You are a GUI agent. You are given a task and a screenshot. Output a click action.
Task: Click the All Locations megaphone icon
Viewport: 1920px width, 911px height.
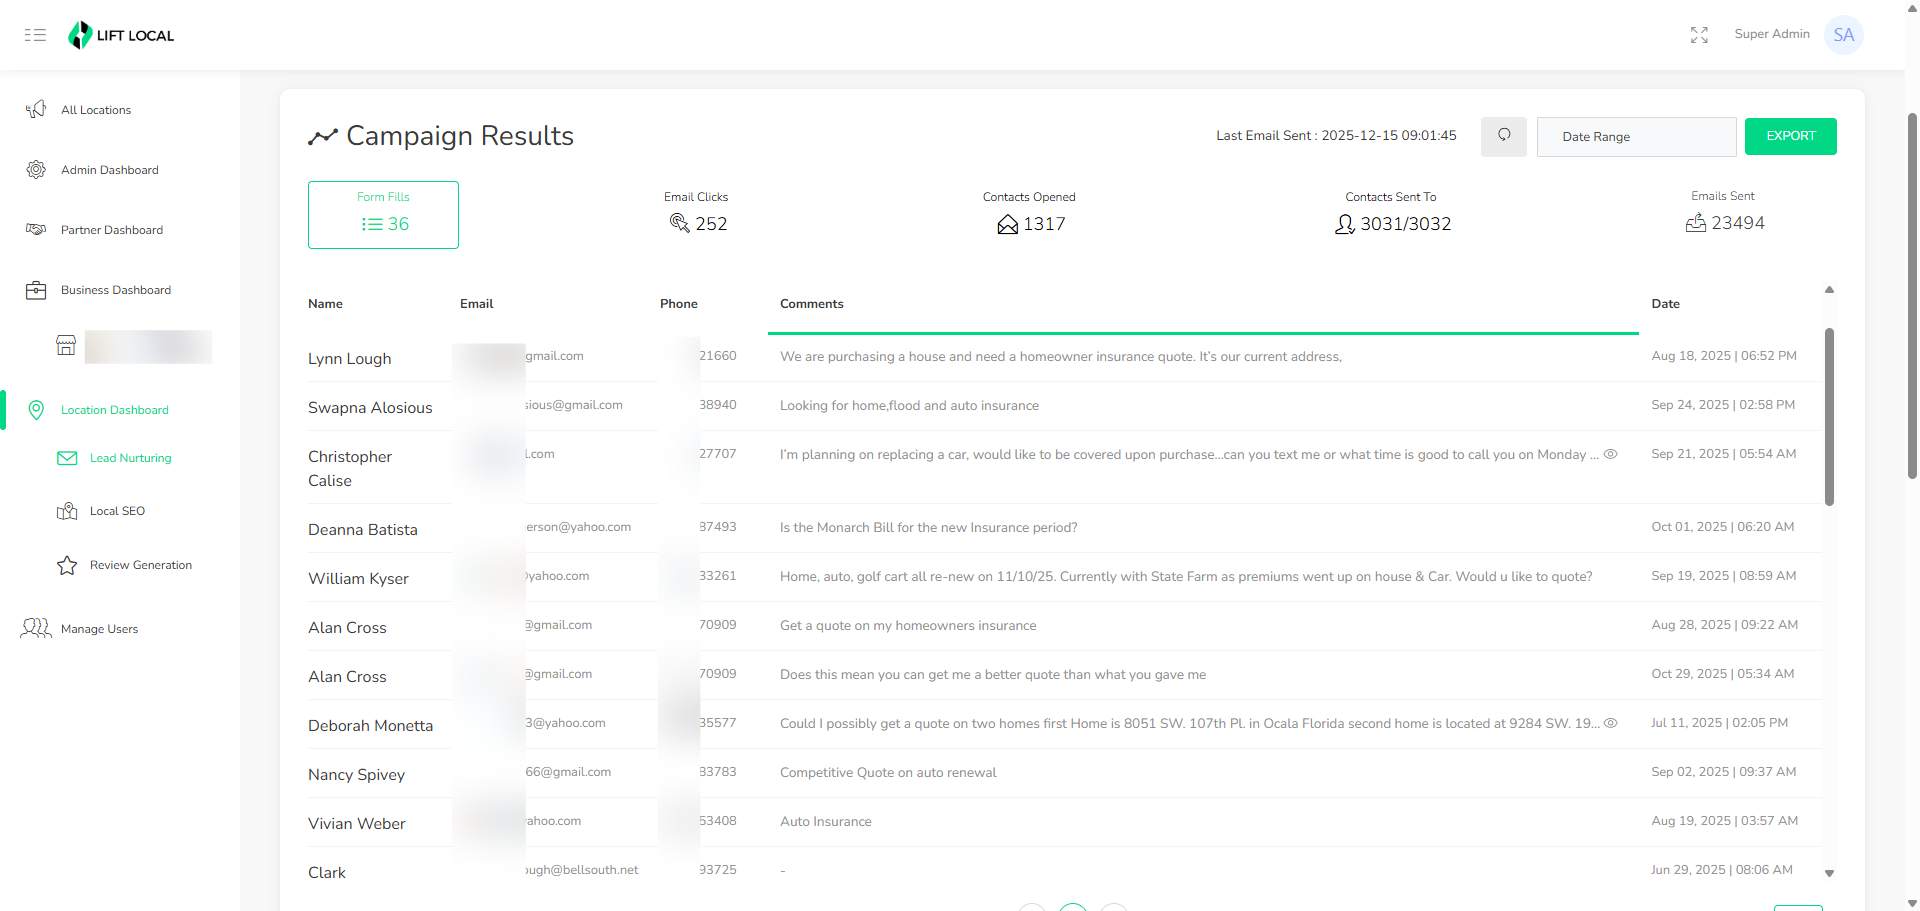[x=36, y=110]
